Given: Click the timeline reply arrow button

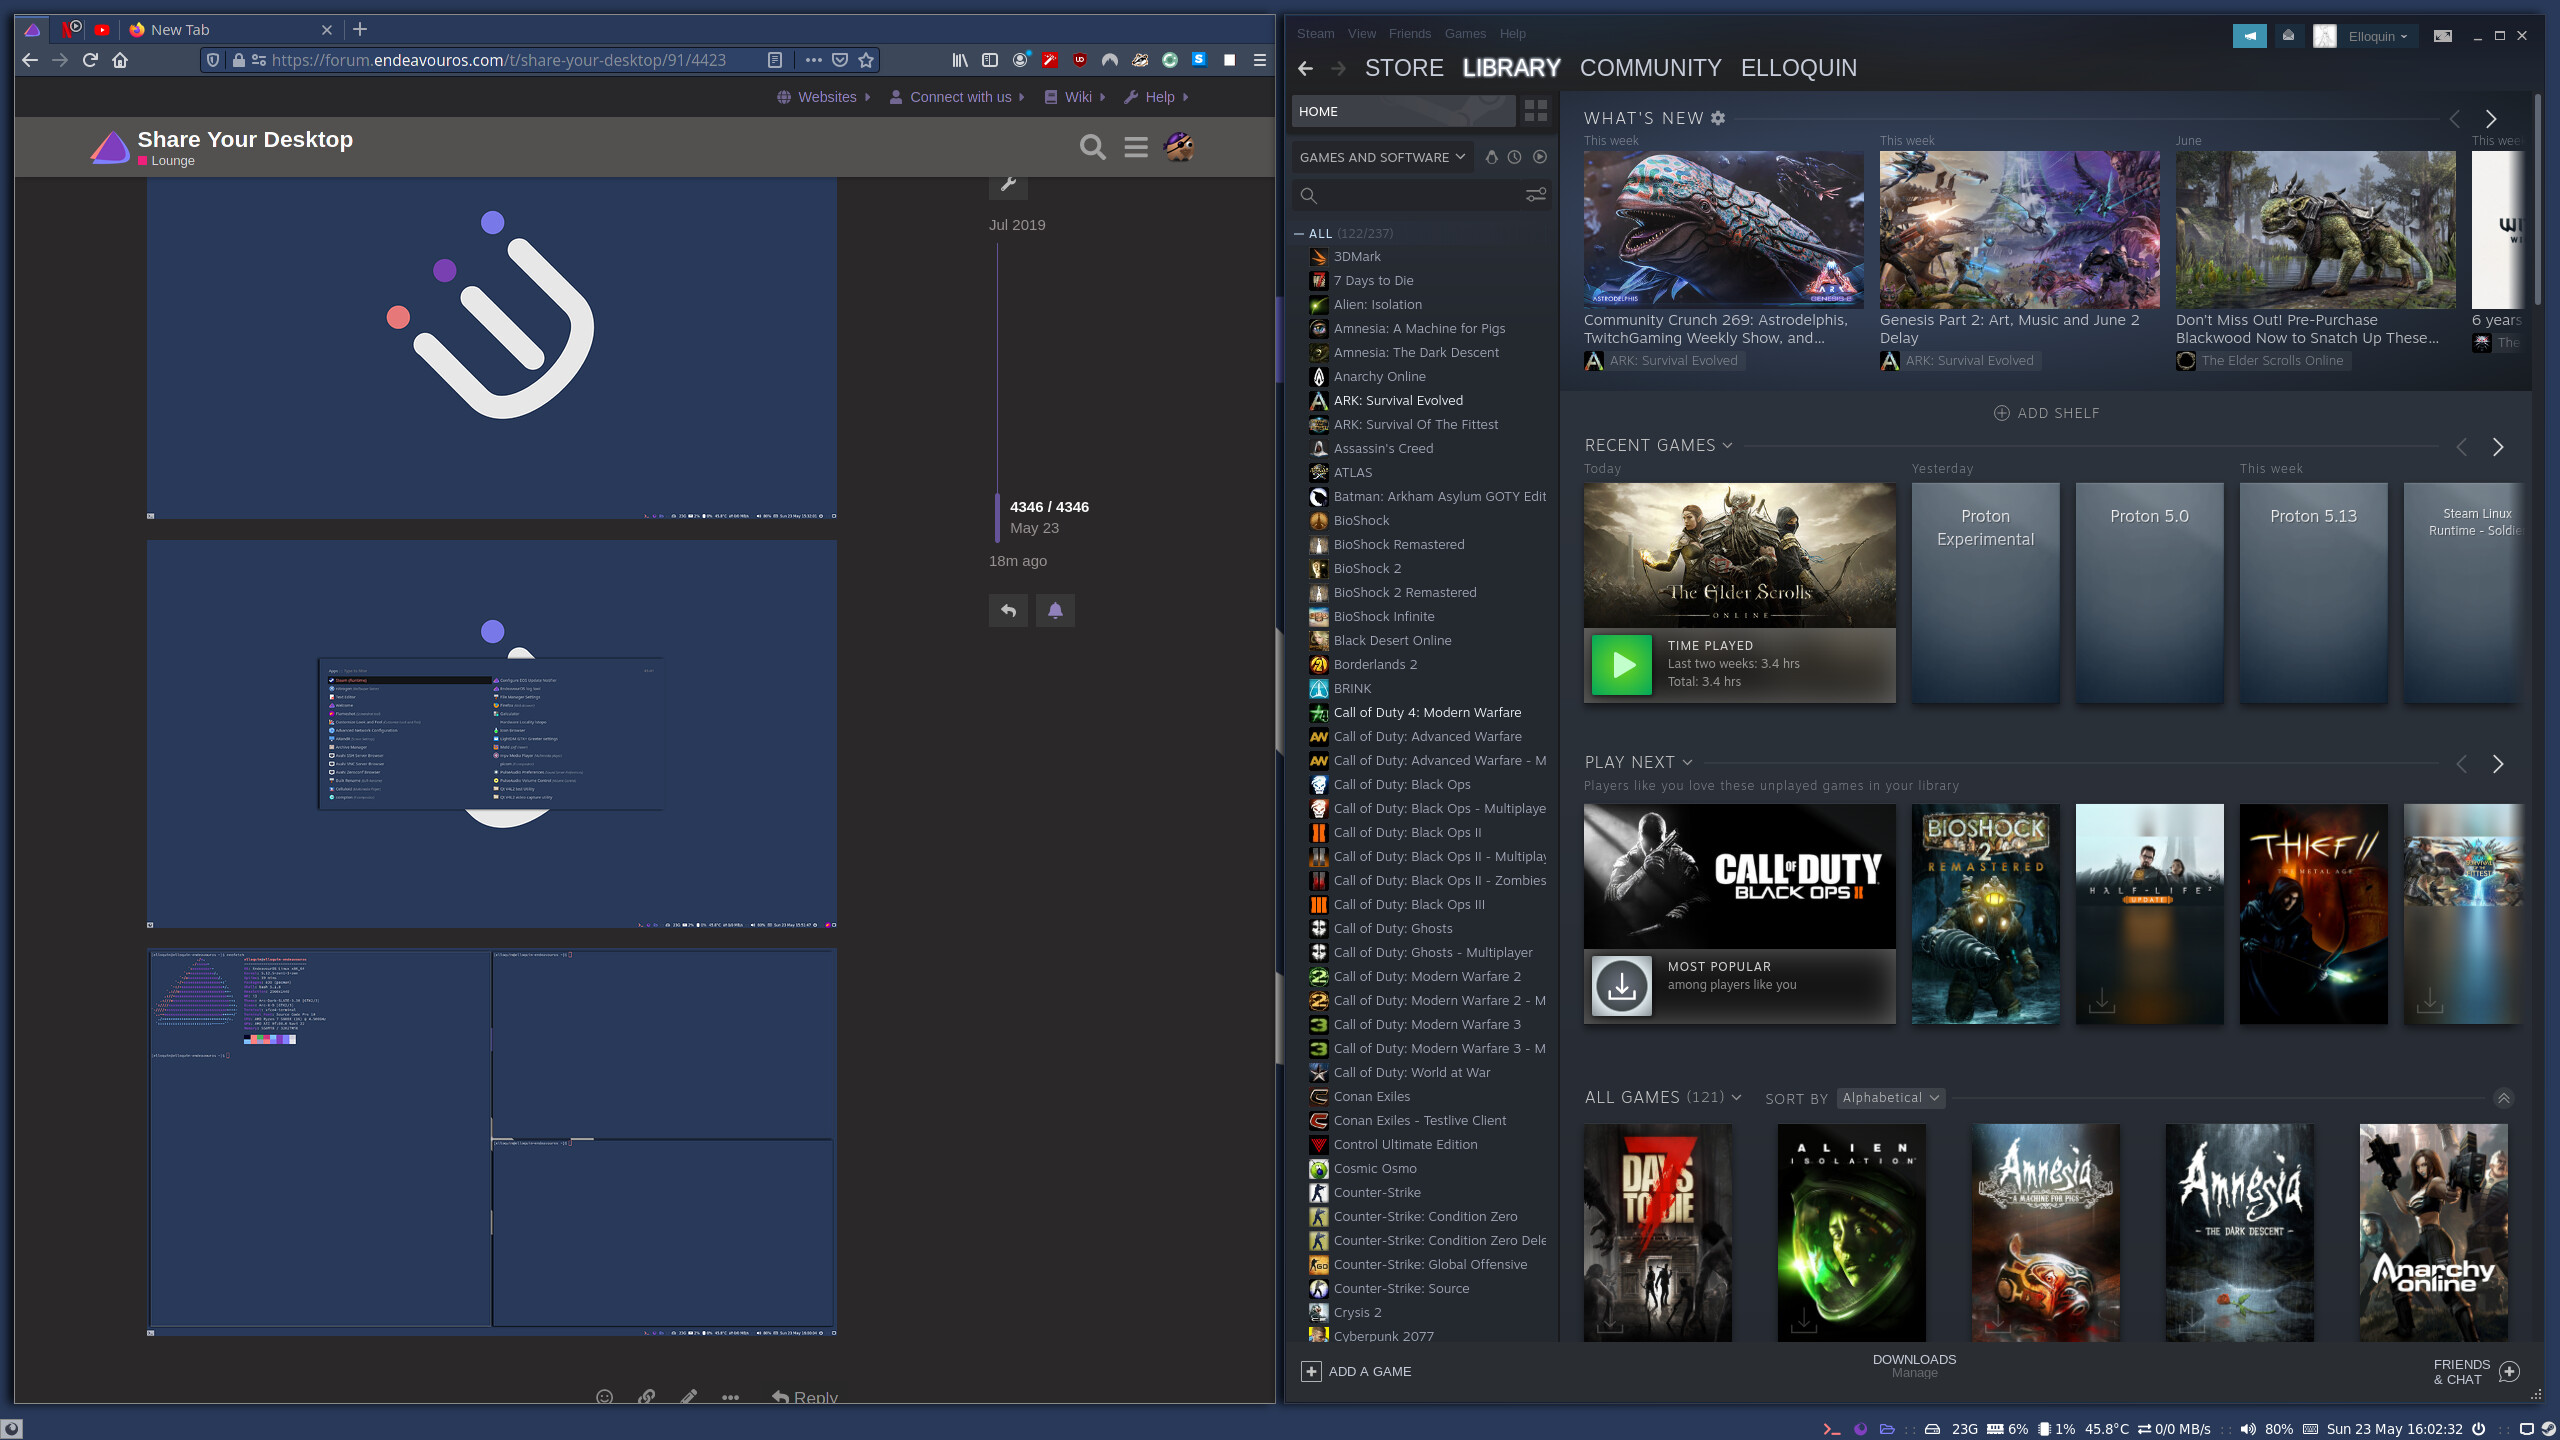Looking at the screenshot, I should [1008, 610].
